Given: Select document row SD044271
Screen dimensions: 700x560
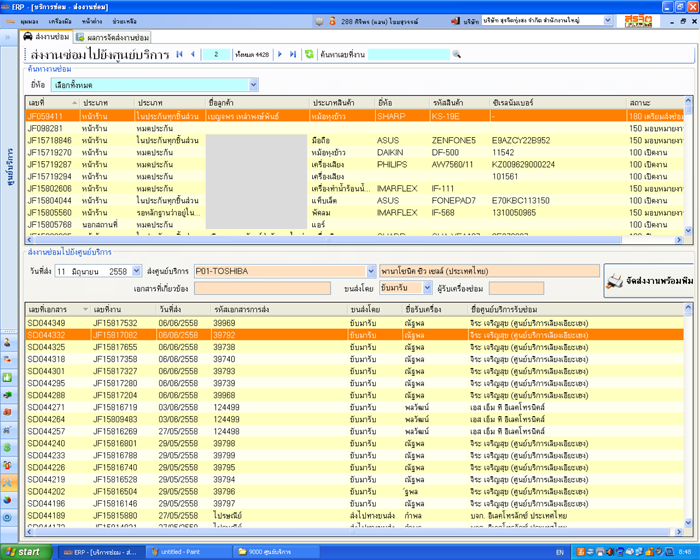Looking at the screenshot, I should point(354,407).
